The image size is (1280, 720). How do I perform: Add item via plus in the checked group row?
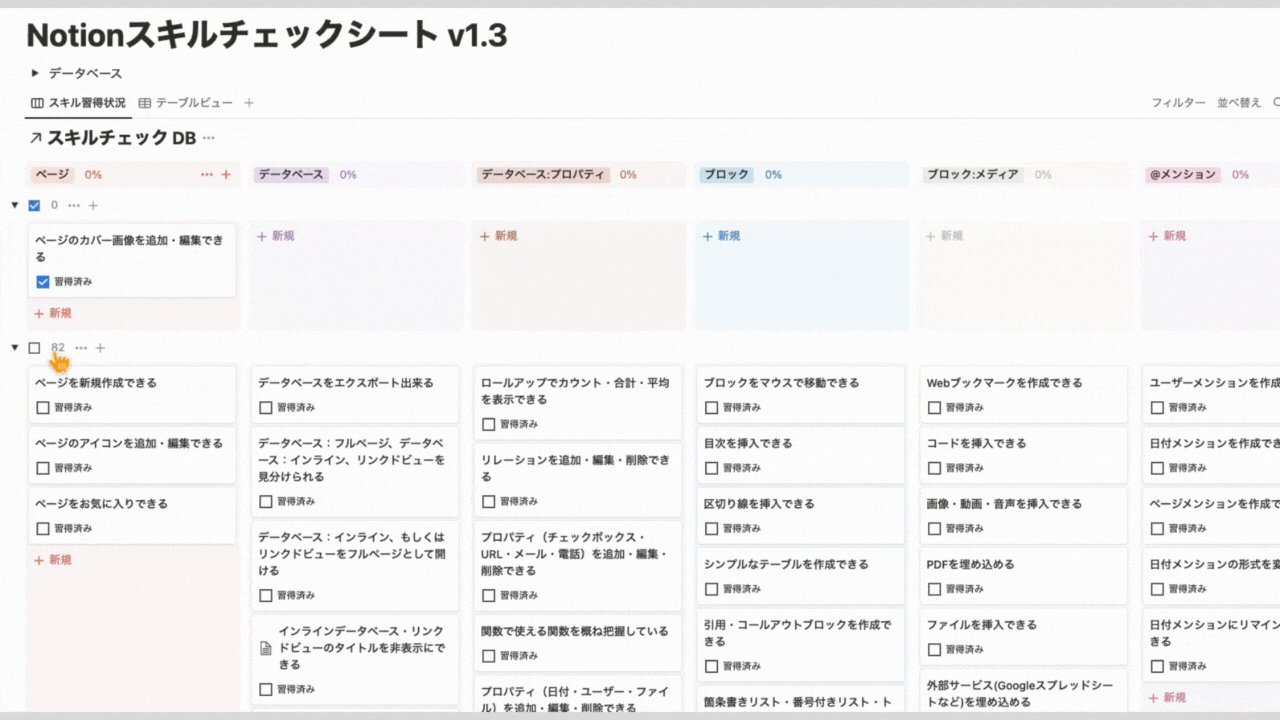(x=92, y=205)
